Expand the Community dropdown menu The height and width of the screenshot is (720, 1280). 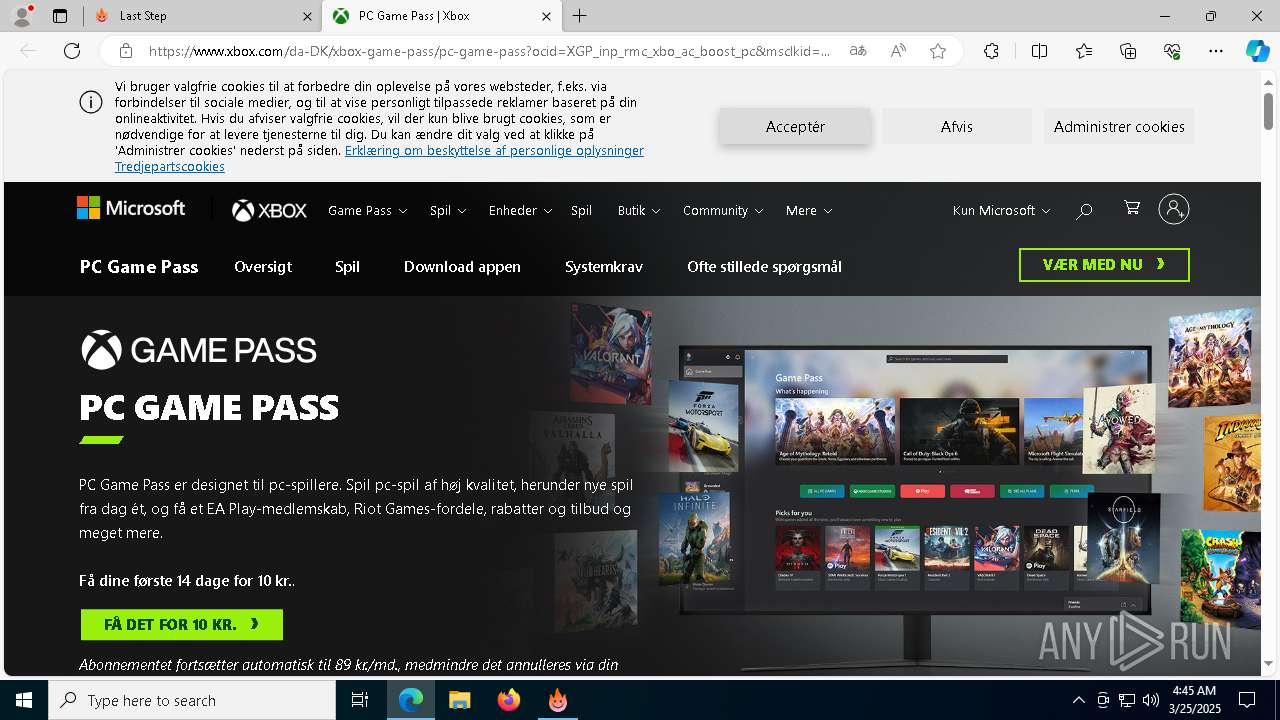pos(723,211)
